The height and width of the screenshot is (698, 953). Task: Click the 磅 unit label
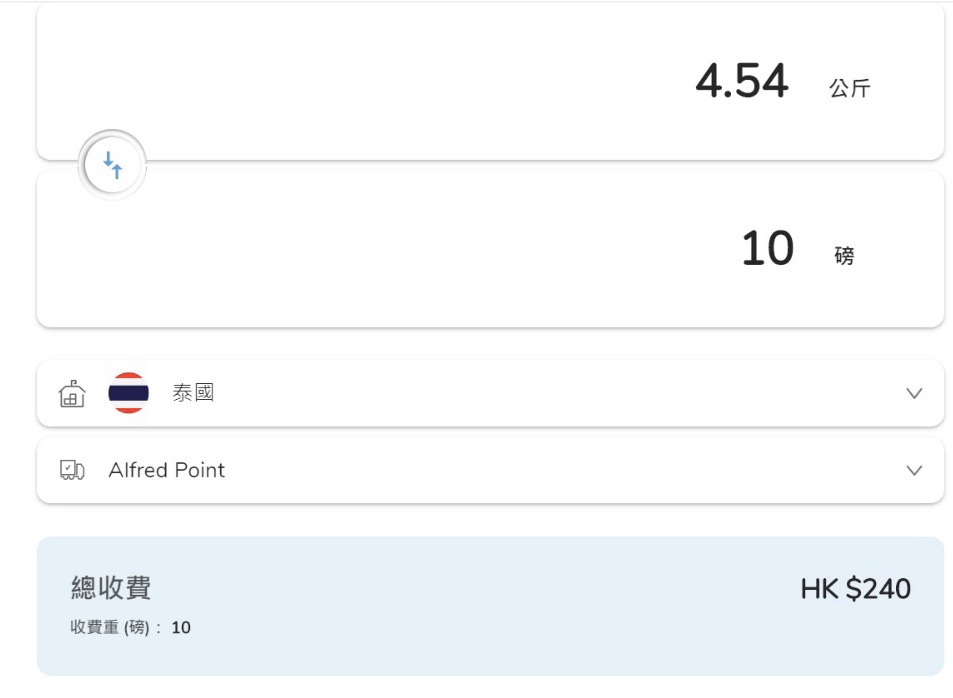tap(844, 255)
